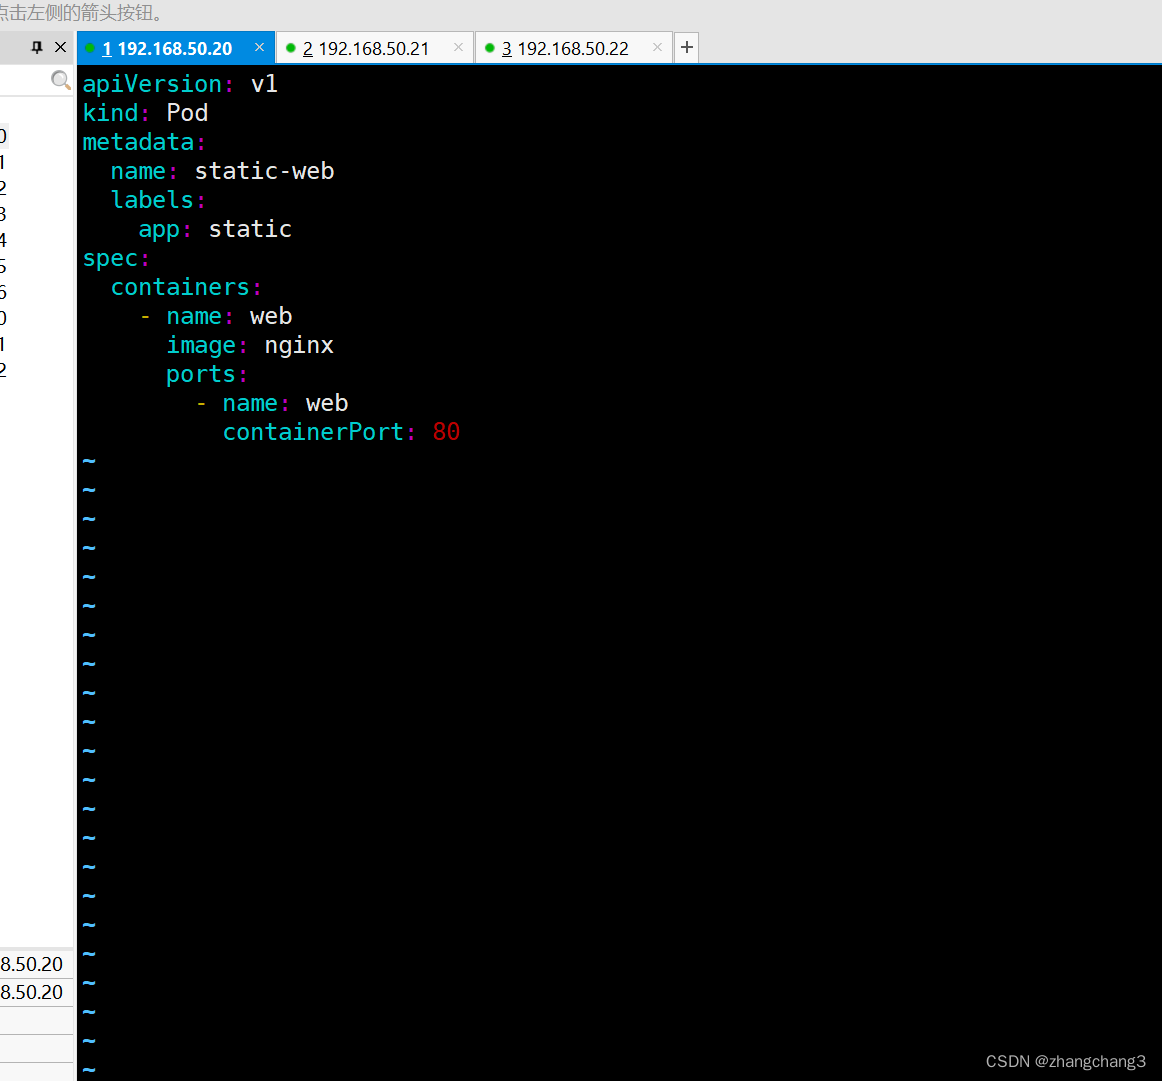
Task: Click the 'containerPort' key
Action: (313, 432)
